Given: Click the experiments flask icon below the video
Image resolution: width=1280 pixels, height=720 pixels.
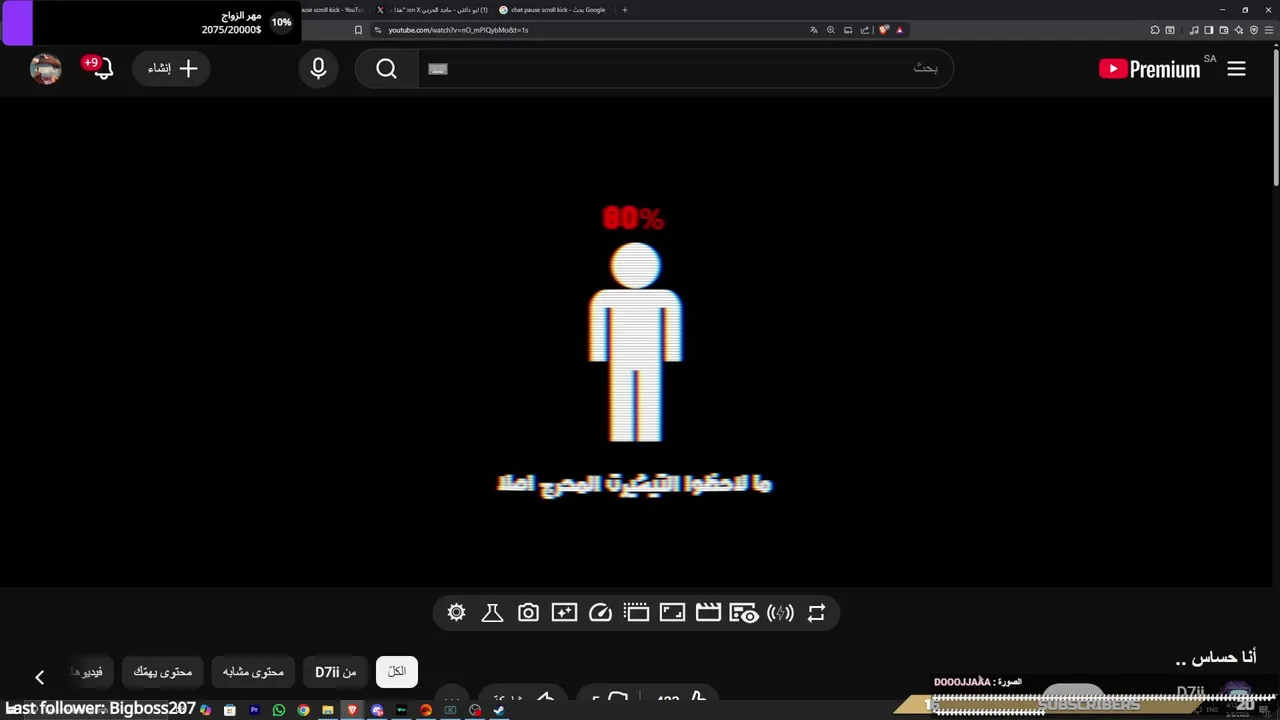Looking at the screenshot, I should click(492, 613).
